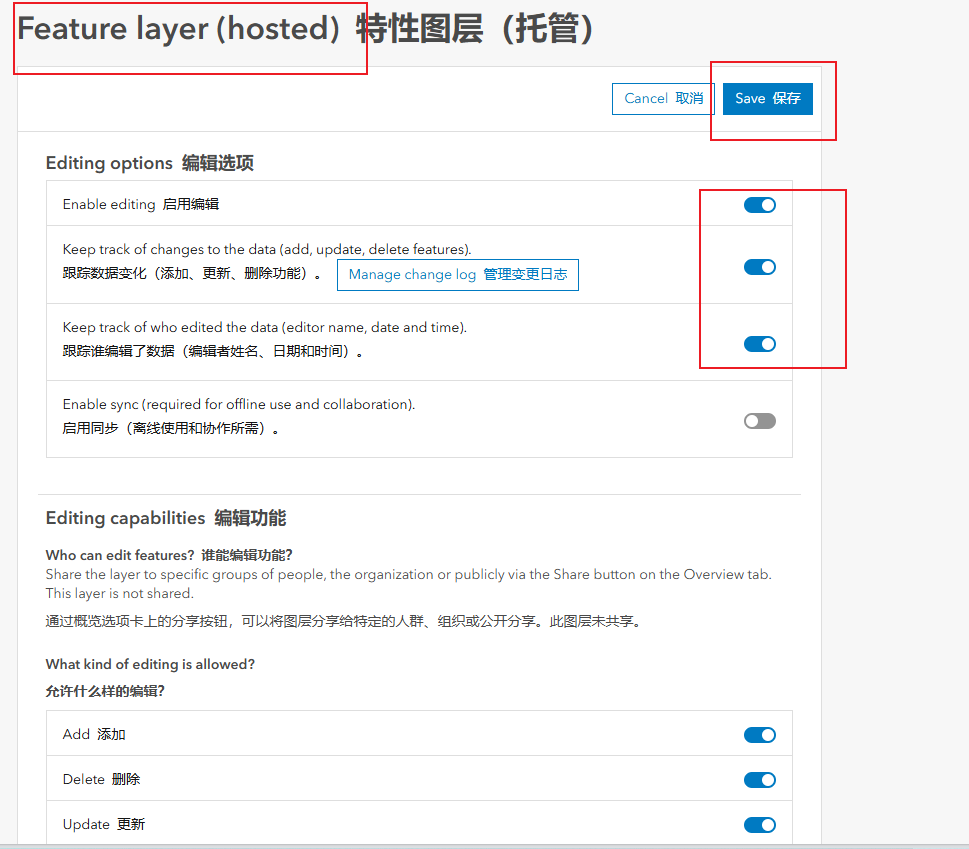Viewport: 969px width, 849px height.
Task: Toggle Keep track of changes switch
Action: (760, 267)
